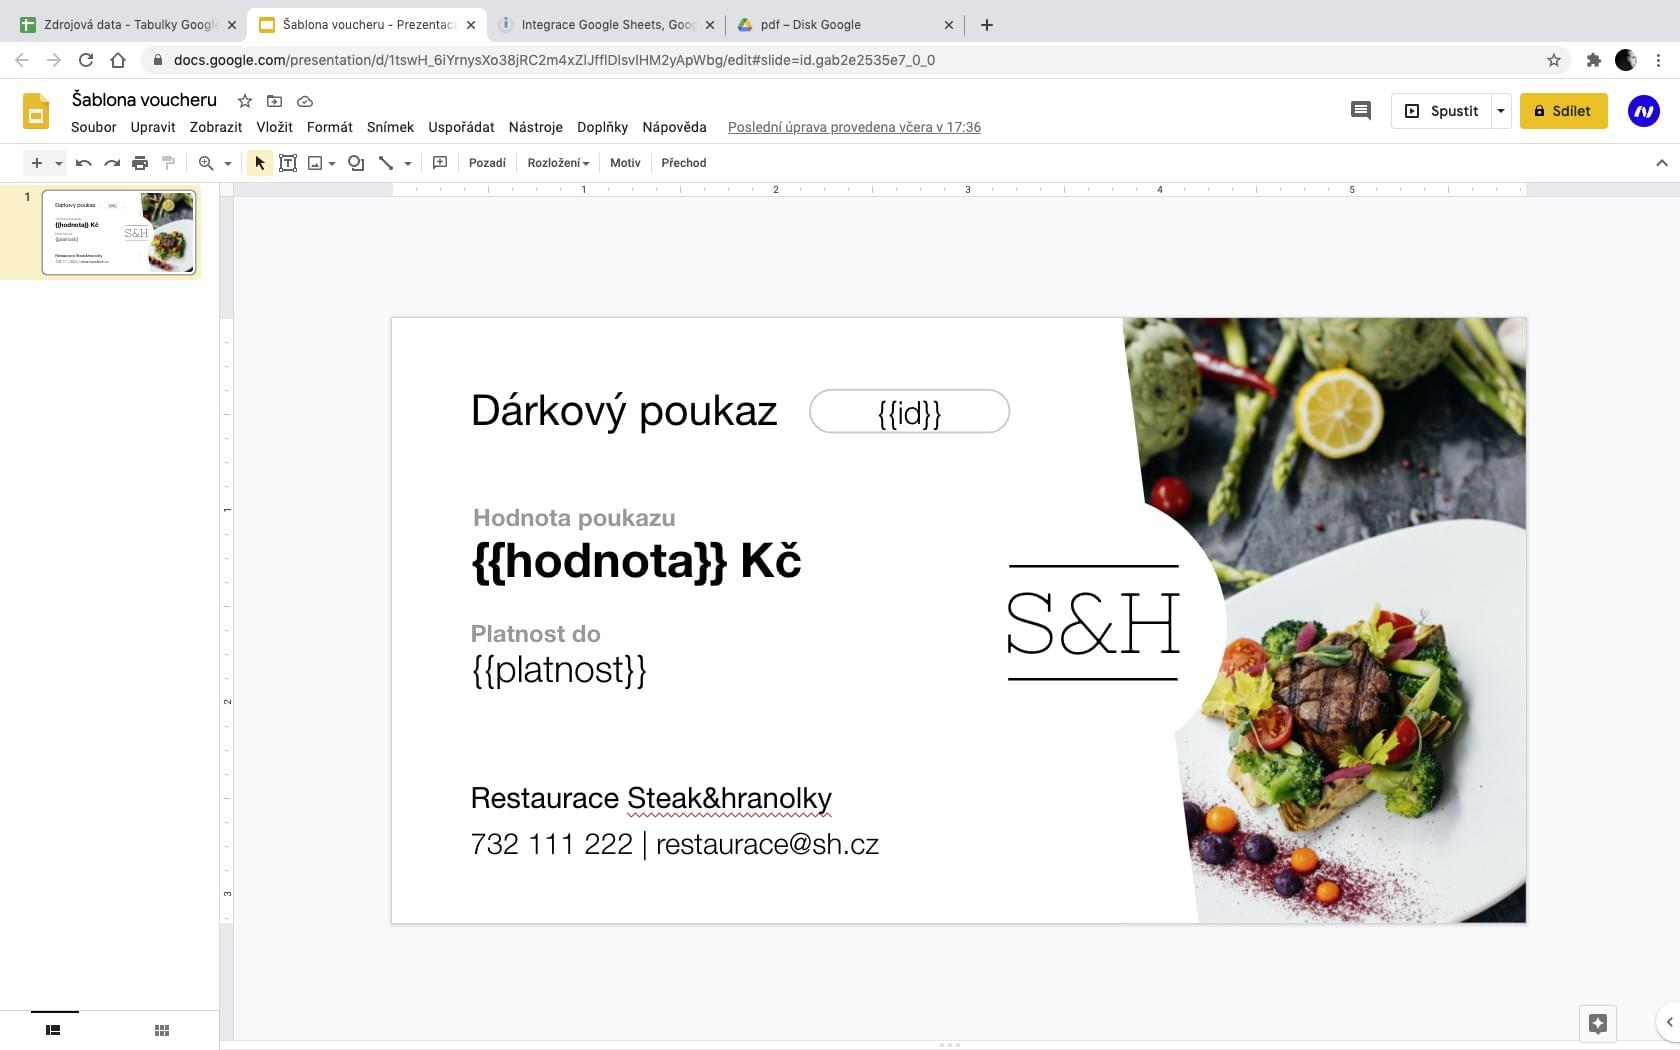Open the Rozložení layout dropdown
This screenshot has height=1050, width=1680.
[558, 163]
